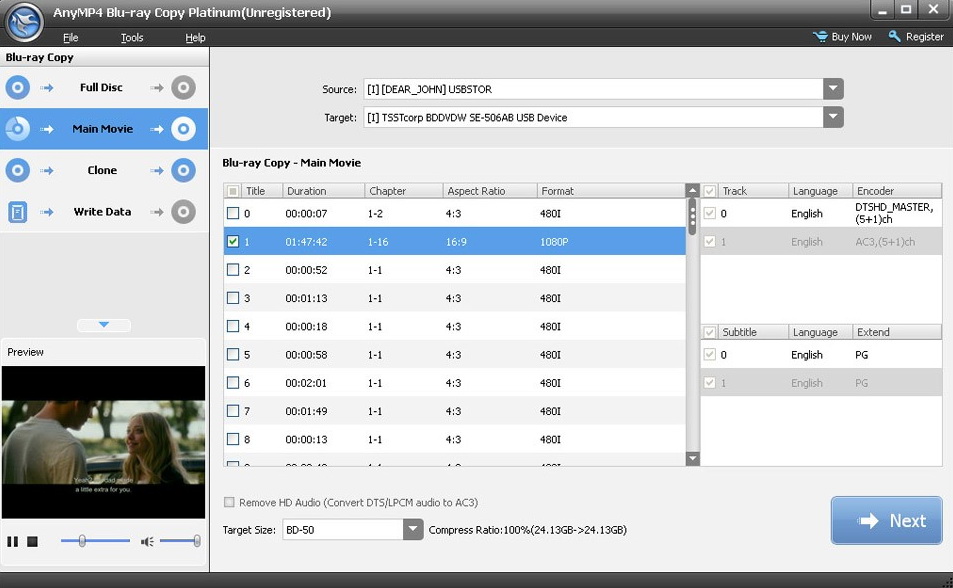The width and height of the screenshot is (953, 588).
Task: Open the Help menu
Action: [195, 38]
